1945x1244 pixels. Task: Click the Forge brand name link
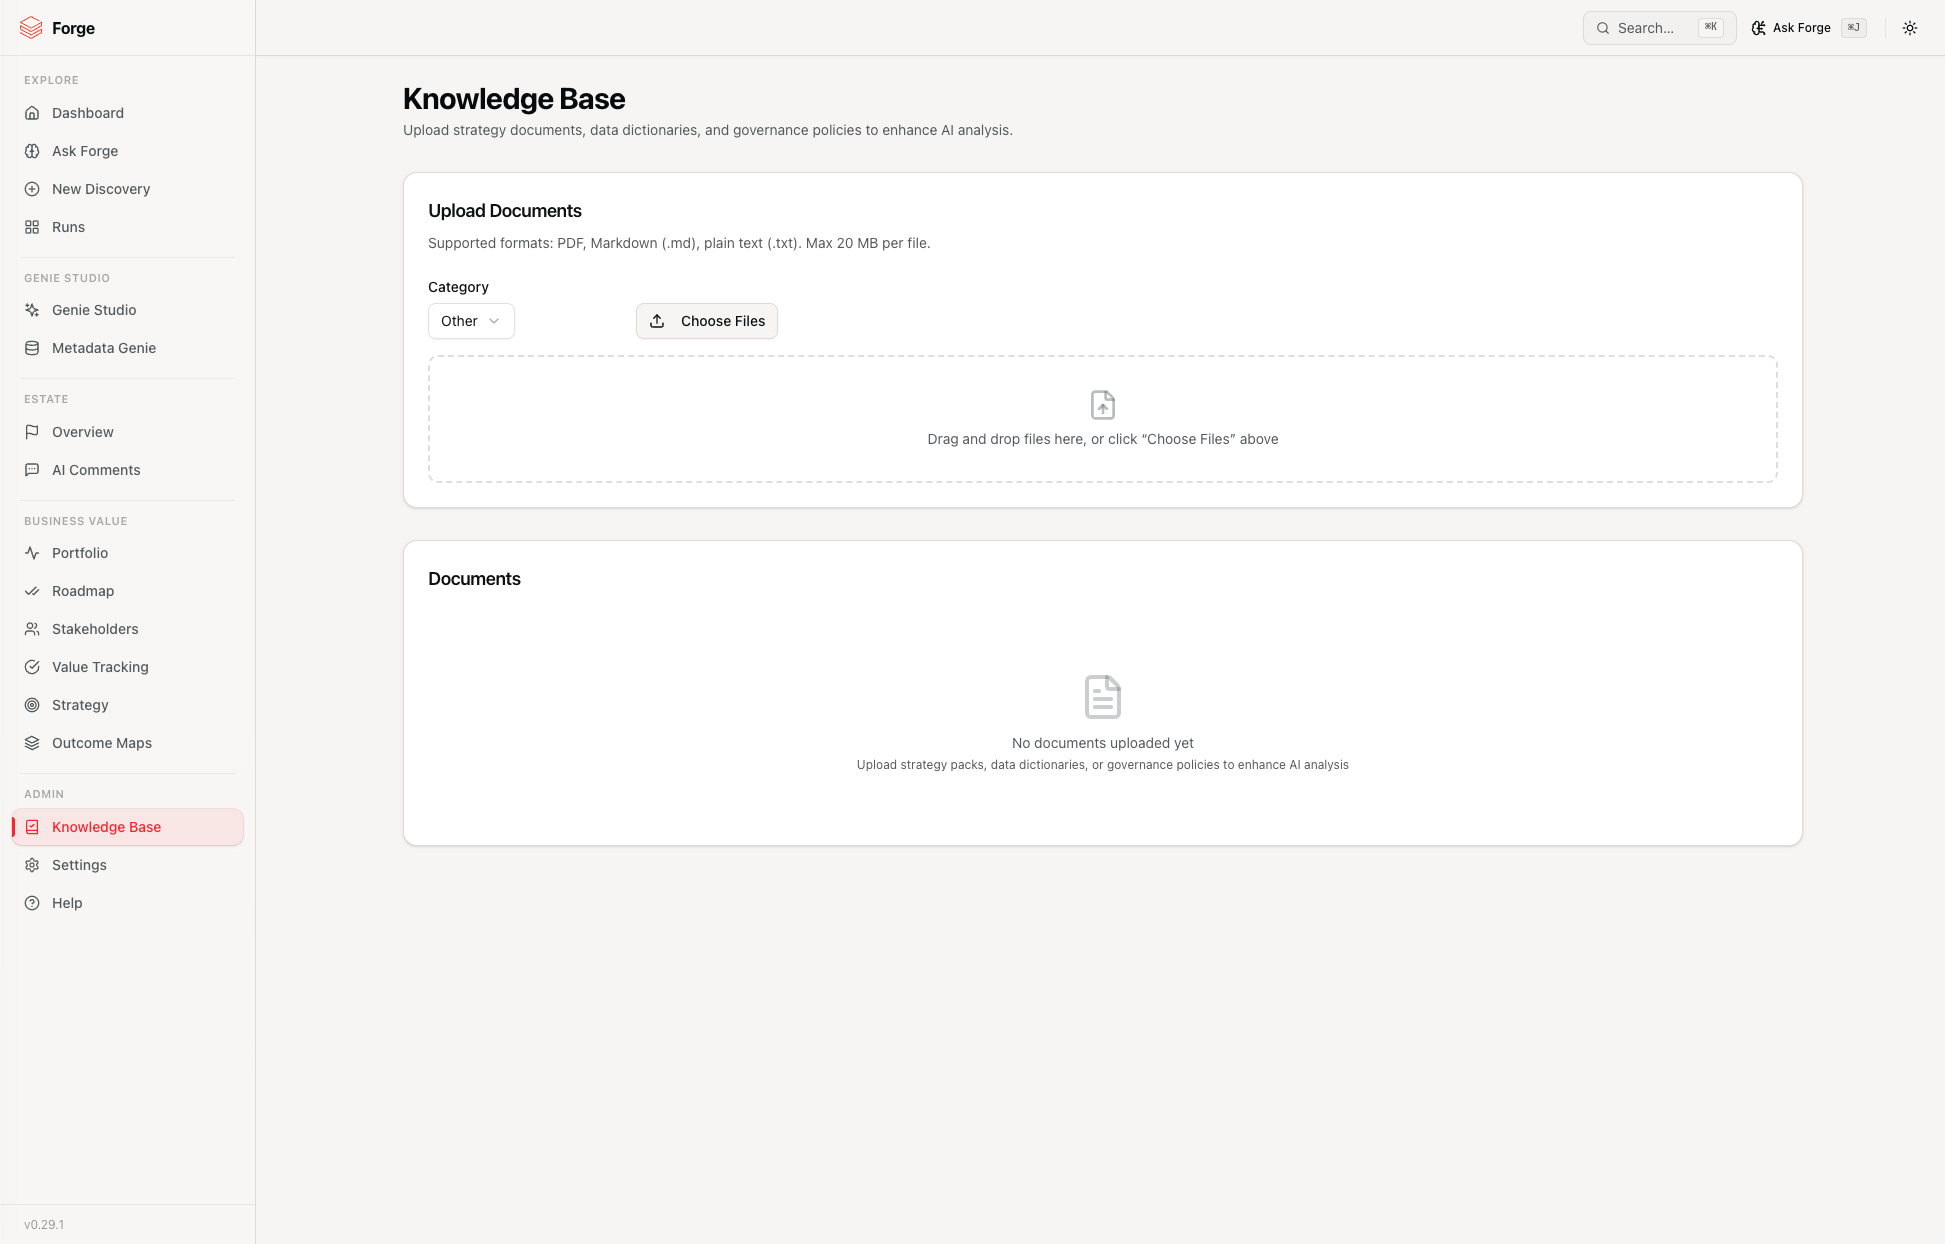tap(73, 28)
